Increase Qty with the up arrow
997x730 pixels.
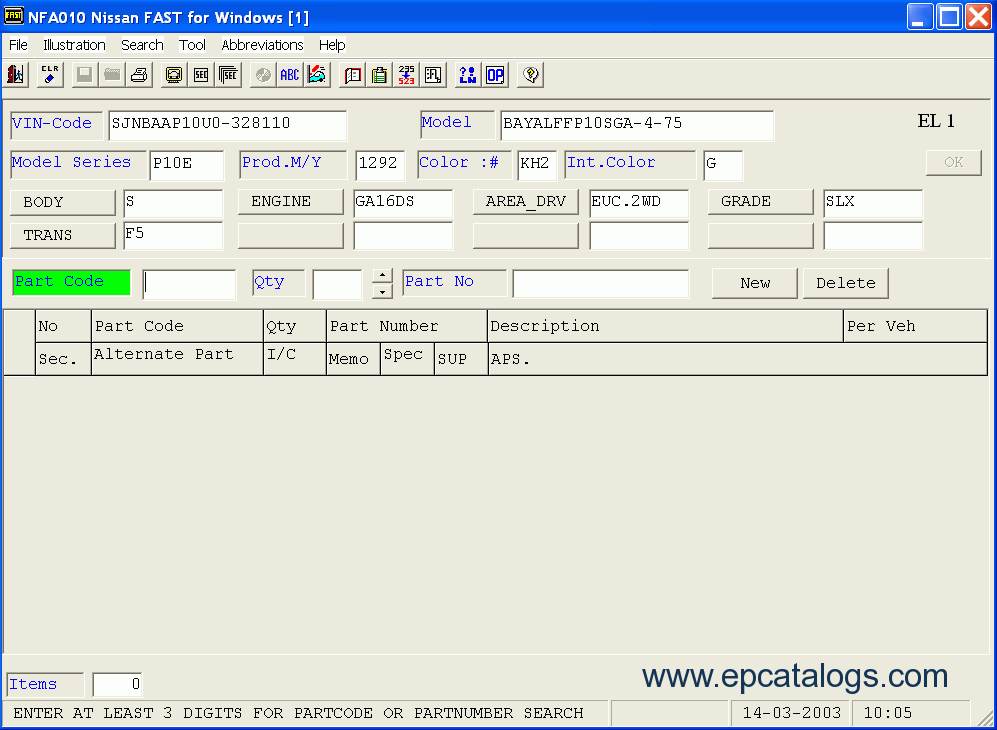pos(382,276)
